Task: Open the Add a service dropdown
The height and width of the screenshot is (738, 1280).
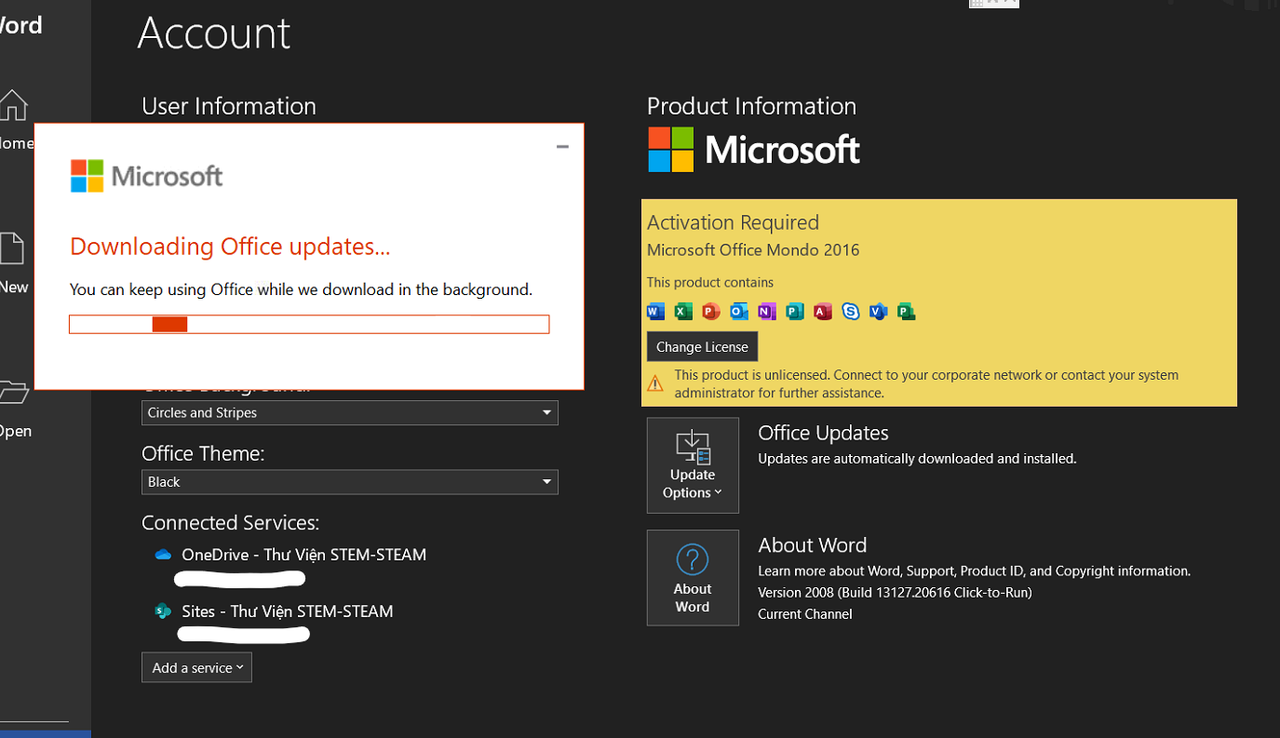Action: [x=197, y=667]
